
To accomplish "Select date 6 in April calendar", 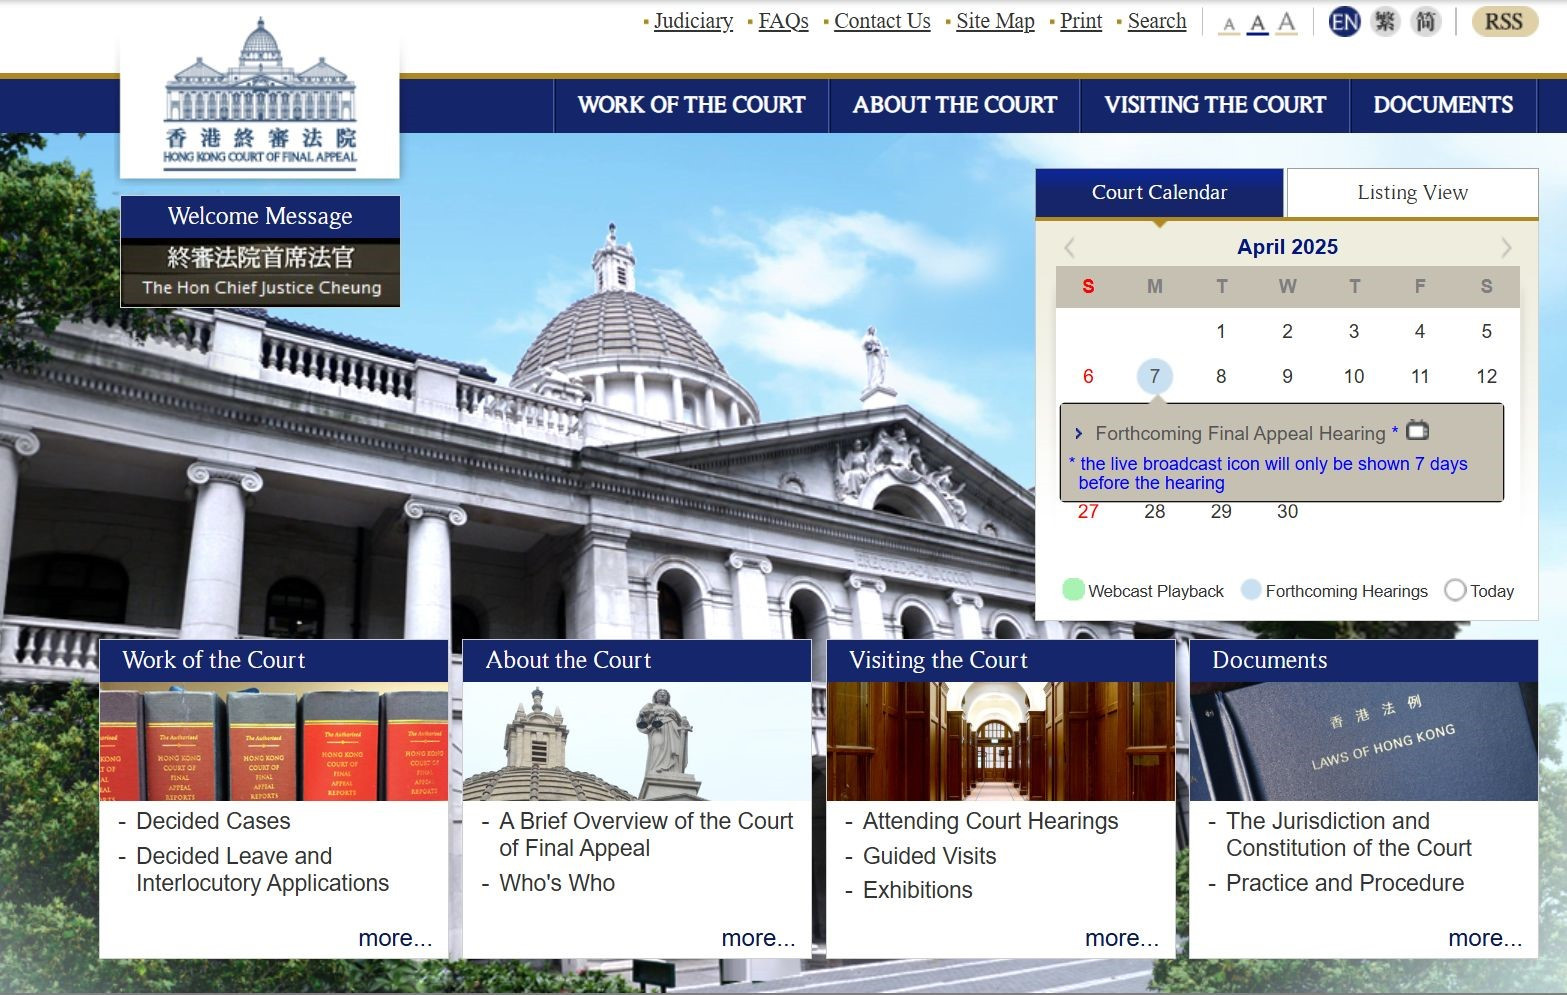I will [x=1088, y=376].
